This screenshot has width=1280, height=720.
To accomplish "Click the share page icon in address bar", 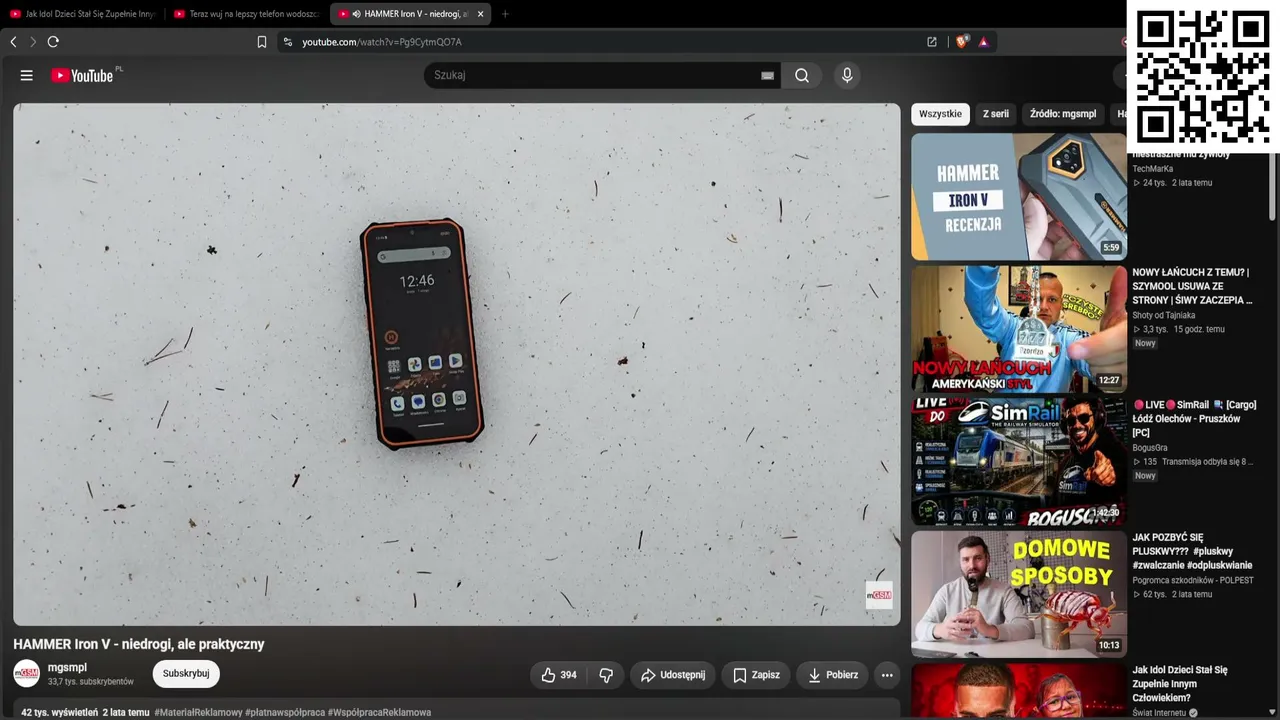I will (932, 42).
